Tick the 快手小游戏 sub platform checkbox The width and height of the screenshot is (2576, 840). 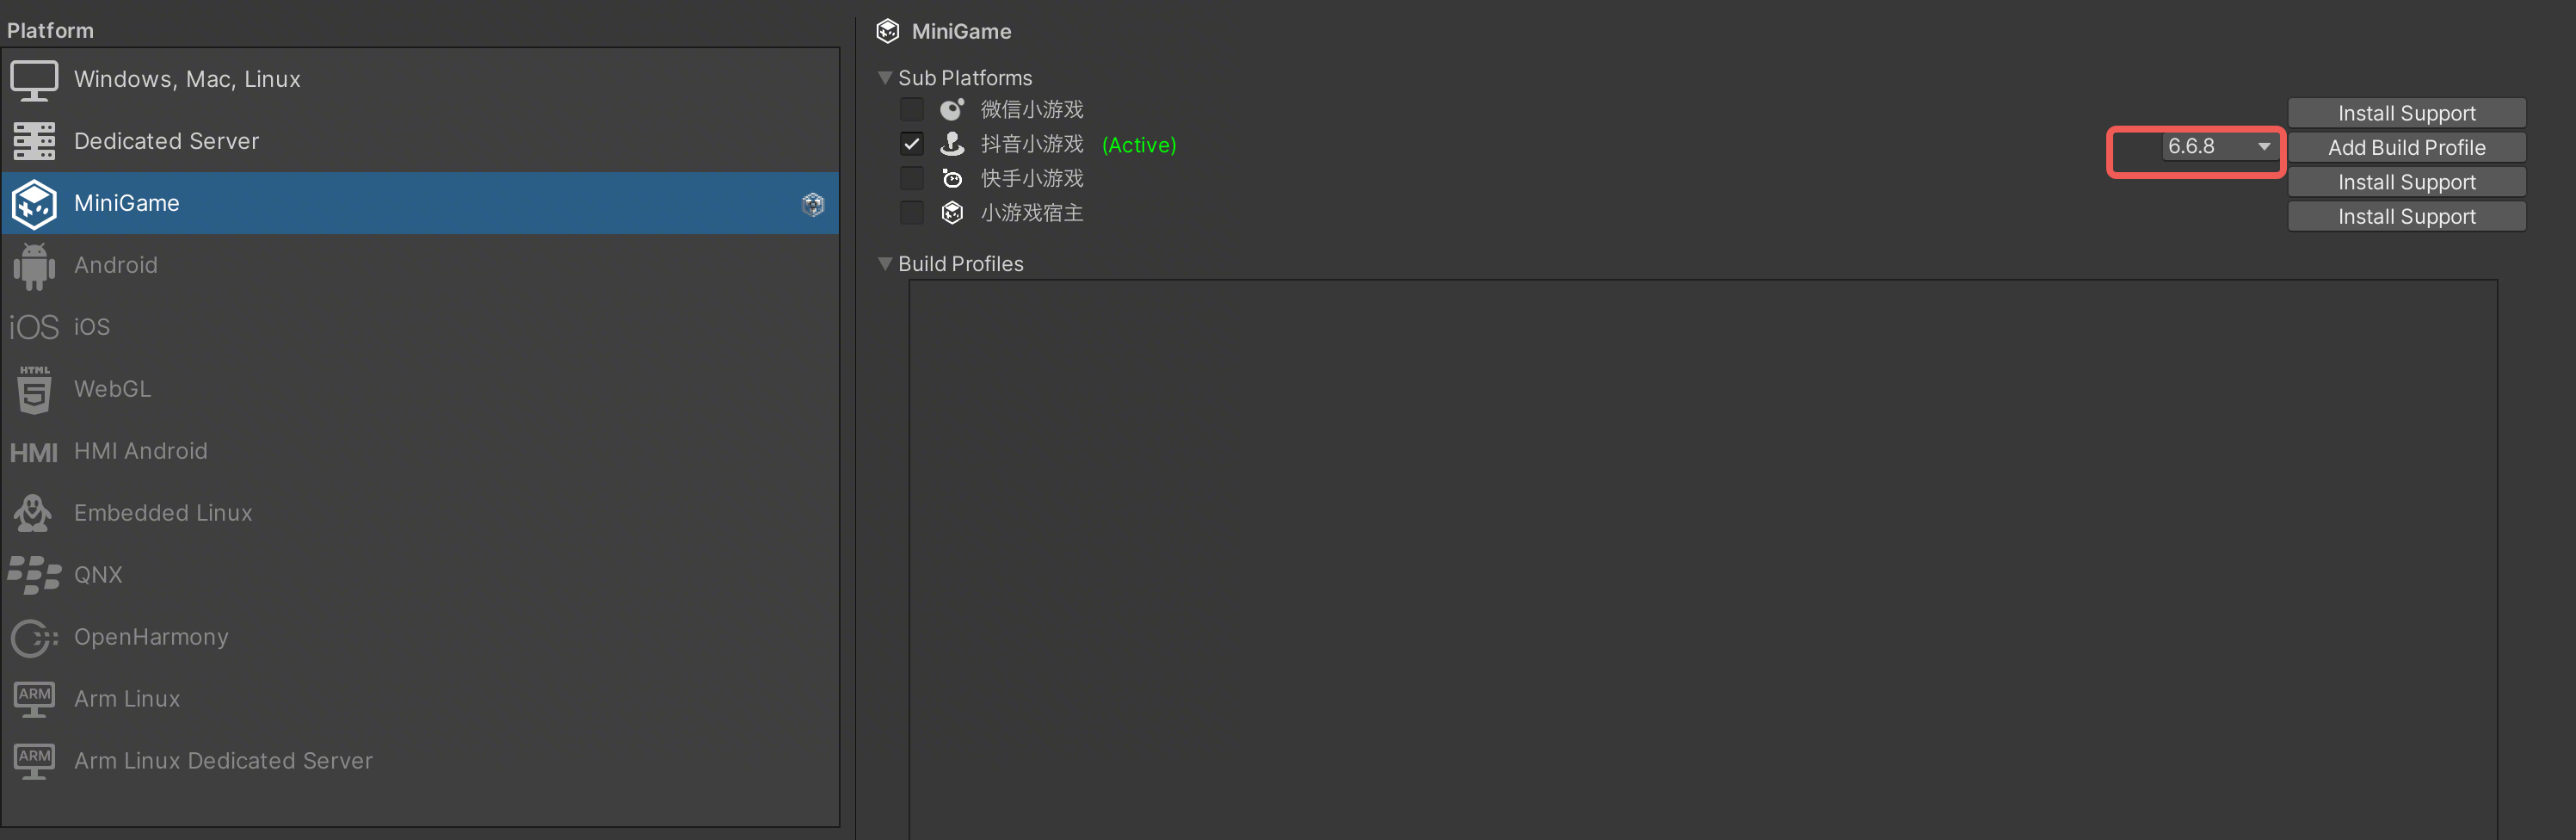pos(911,178)
